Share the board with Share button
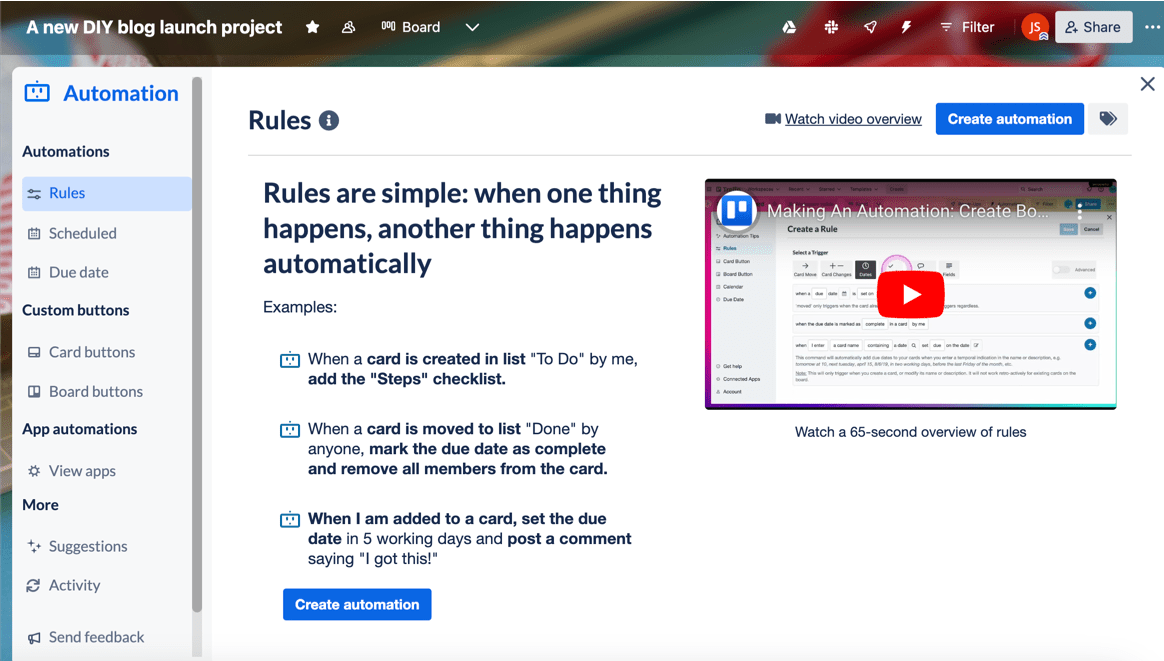This screenshot has width=1164, height=661. (1093, 27)
